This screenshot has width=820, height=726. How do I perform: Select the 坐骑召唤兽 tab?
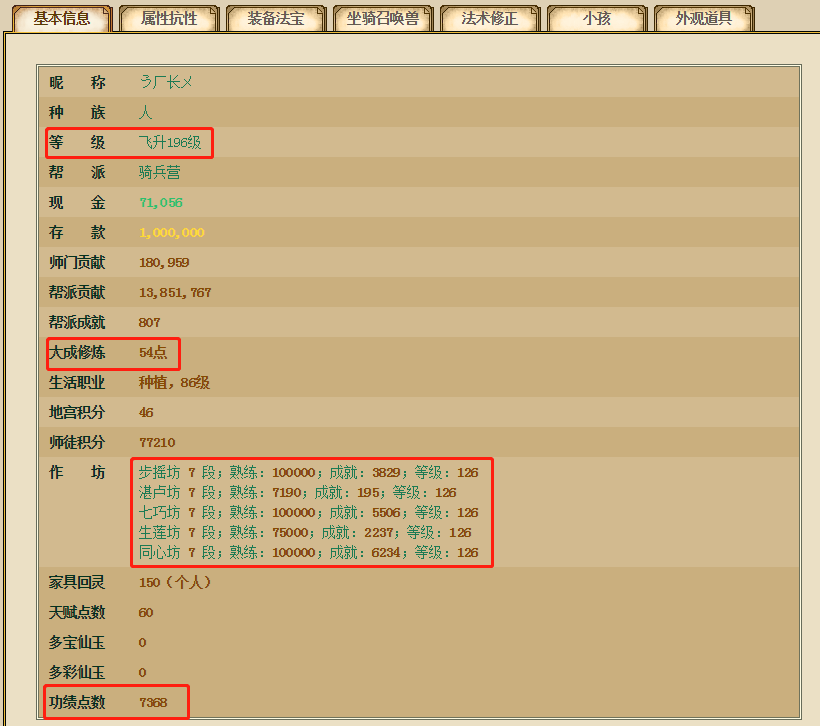click(x=383, y=18)
